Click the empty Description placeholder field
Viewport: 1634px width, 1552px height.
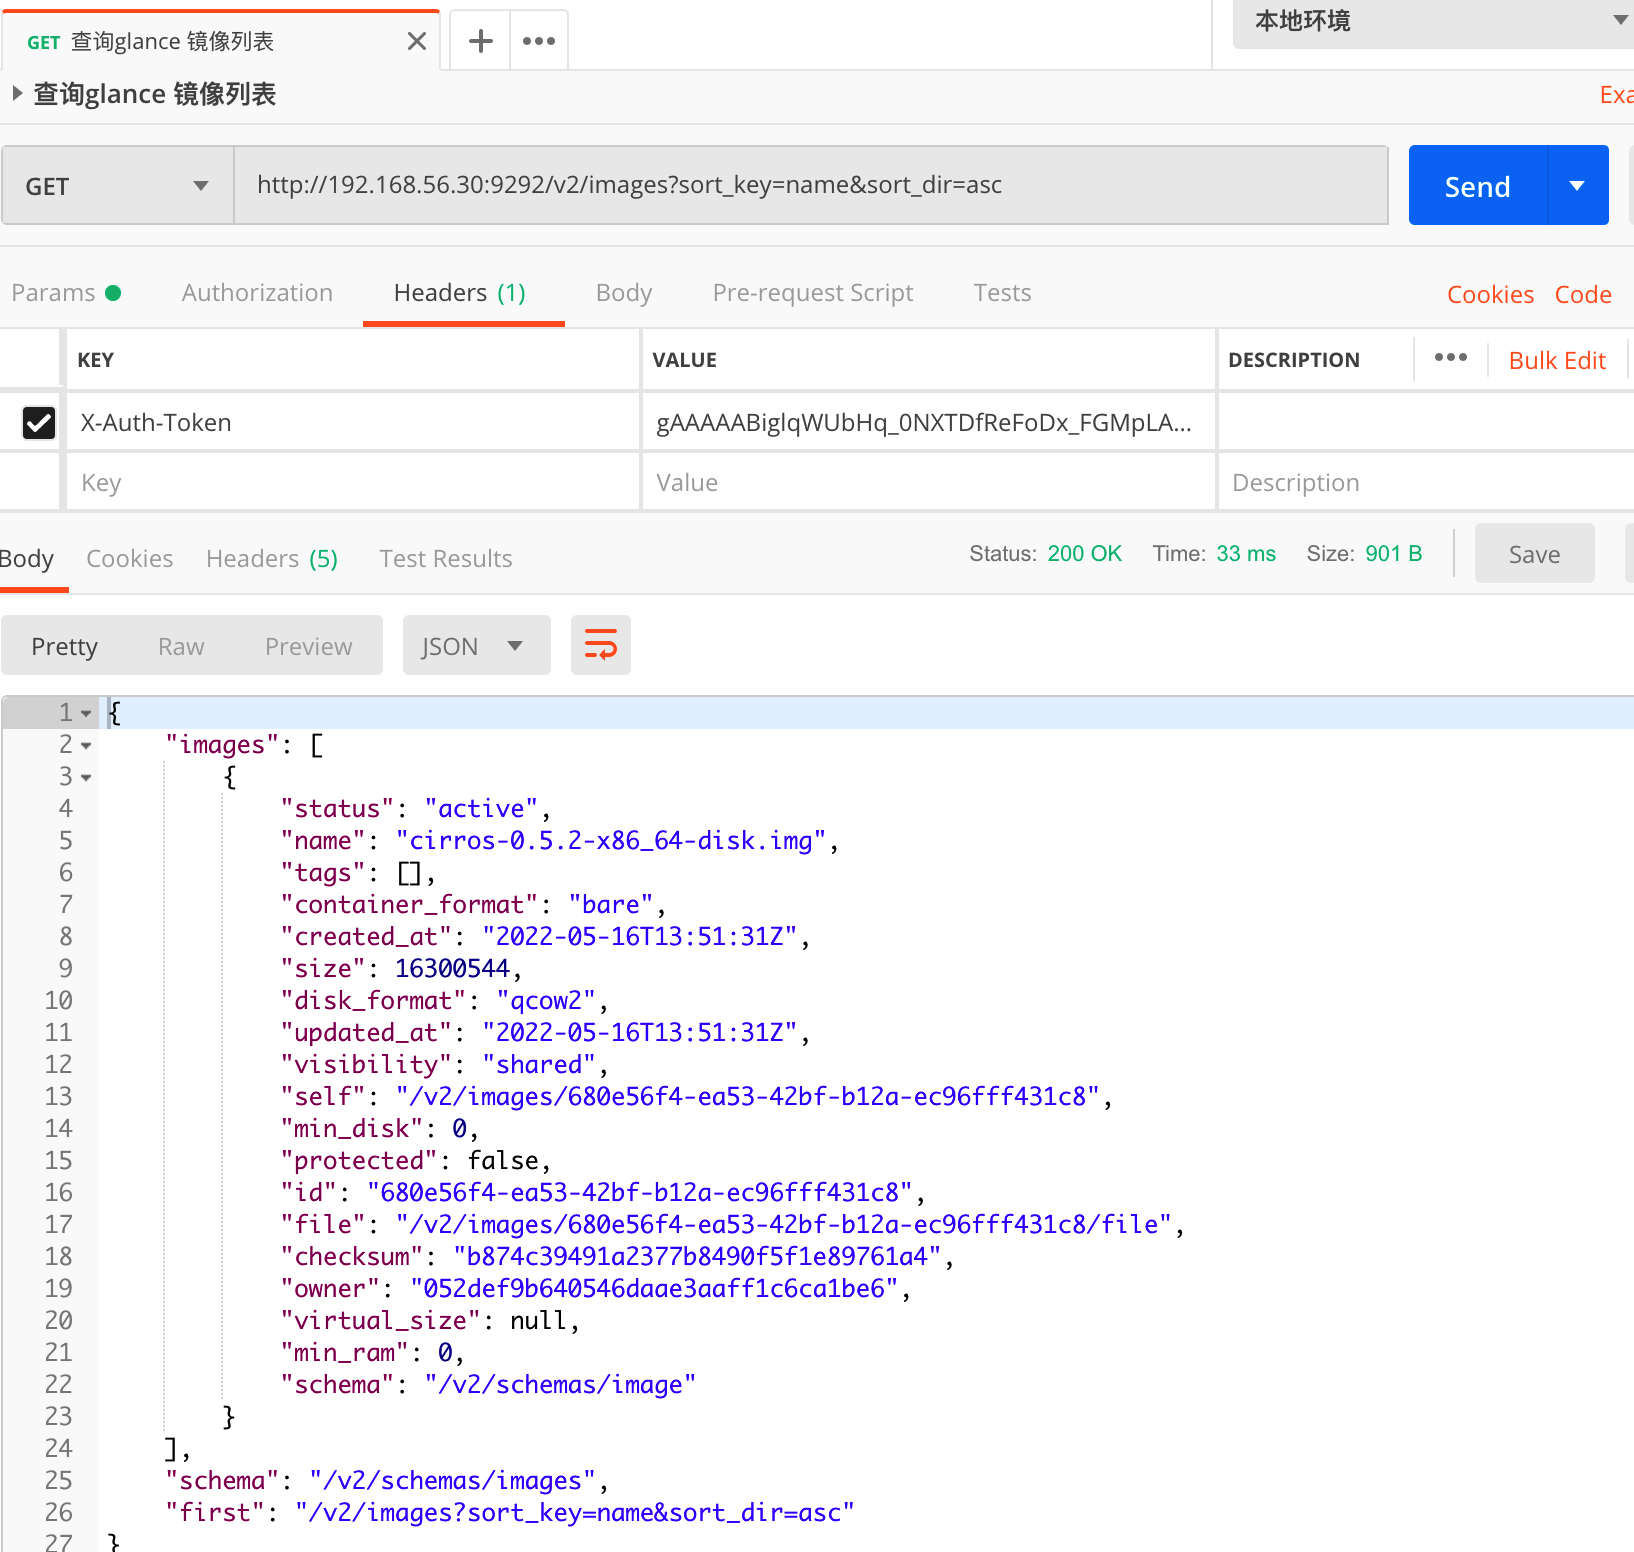point(1426,483)
